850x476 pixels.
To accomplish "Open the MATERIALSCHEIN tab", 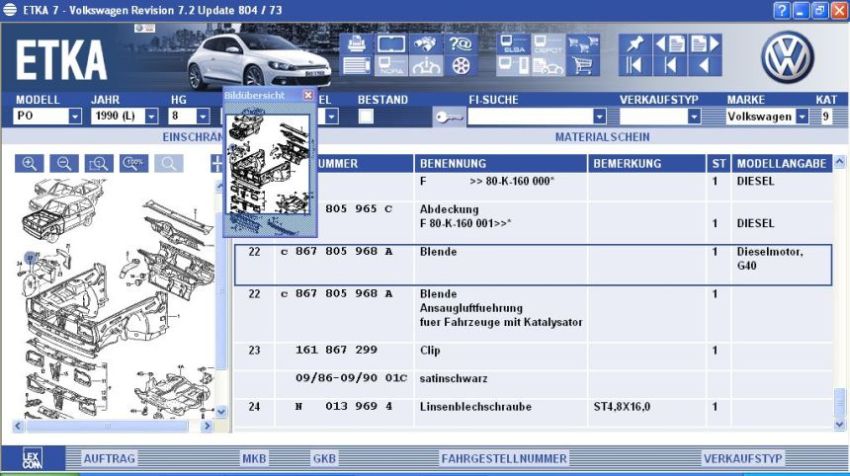I will [x=602, y=137].
